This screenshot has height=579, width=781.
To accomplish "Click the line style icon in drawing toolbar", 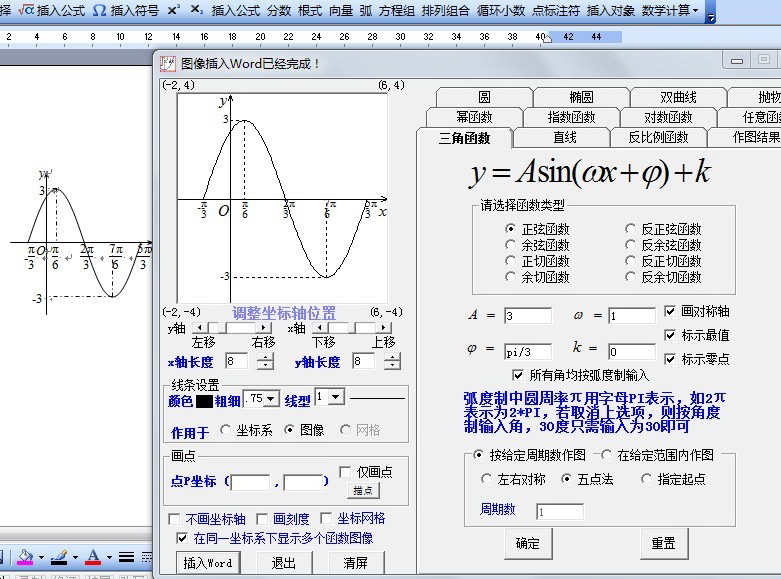I will (x=127, y=557).
